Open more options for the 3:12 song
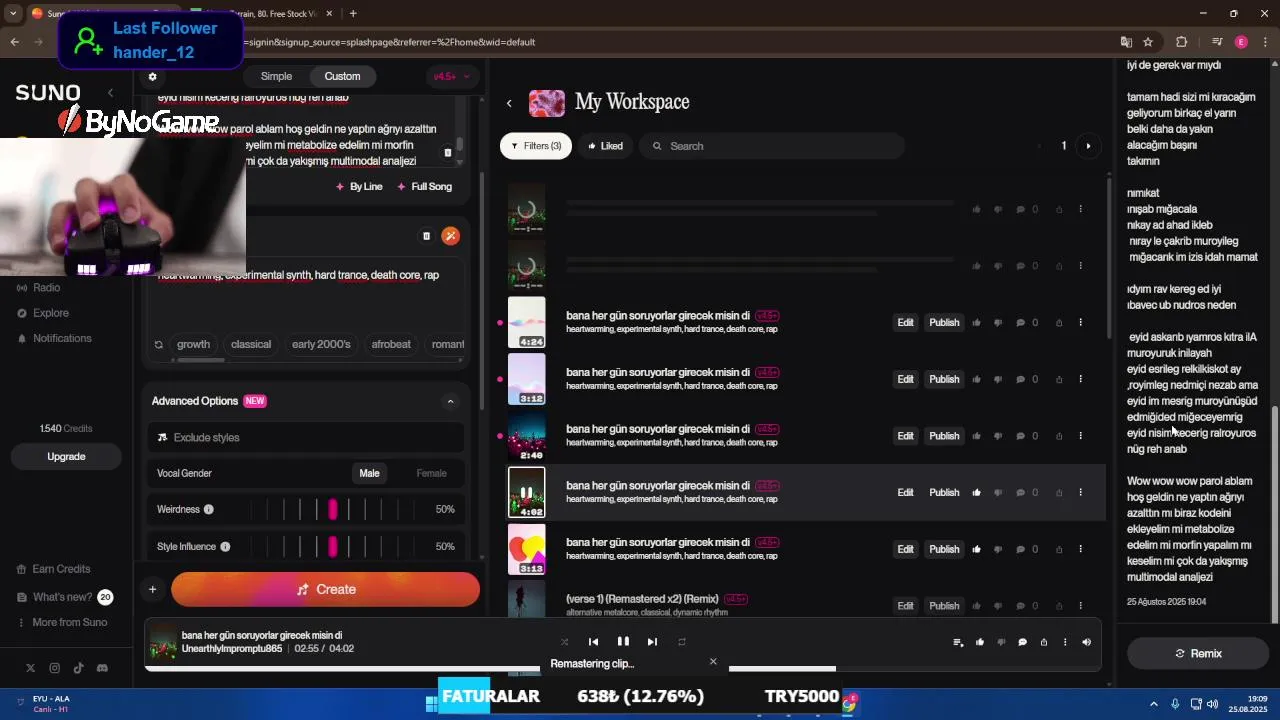 pyautogui.click(x=1080, y=379)
